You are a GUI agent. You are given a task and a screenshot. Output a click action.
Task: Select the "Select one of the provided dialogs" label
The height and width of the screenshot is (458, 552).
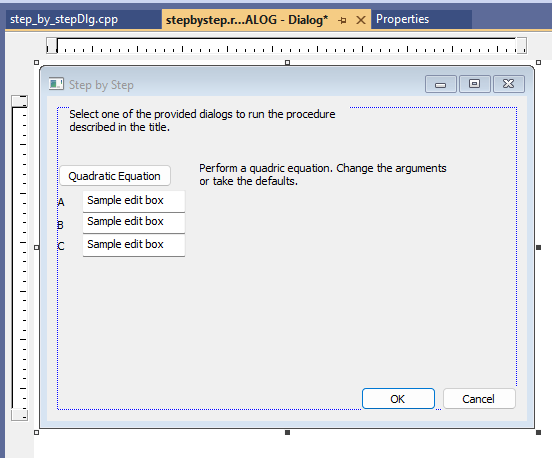pos(202,120)
